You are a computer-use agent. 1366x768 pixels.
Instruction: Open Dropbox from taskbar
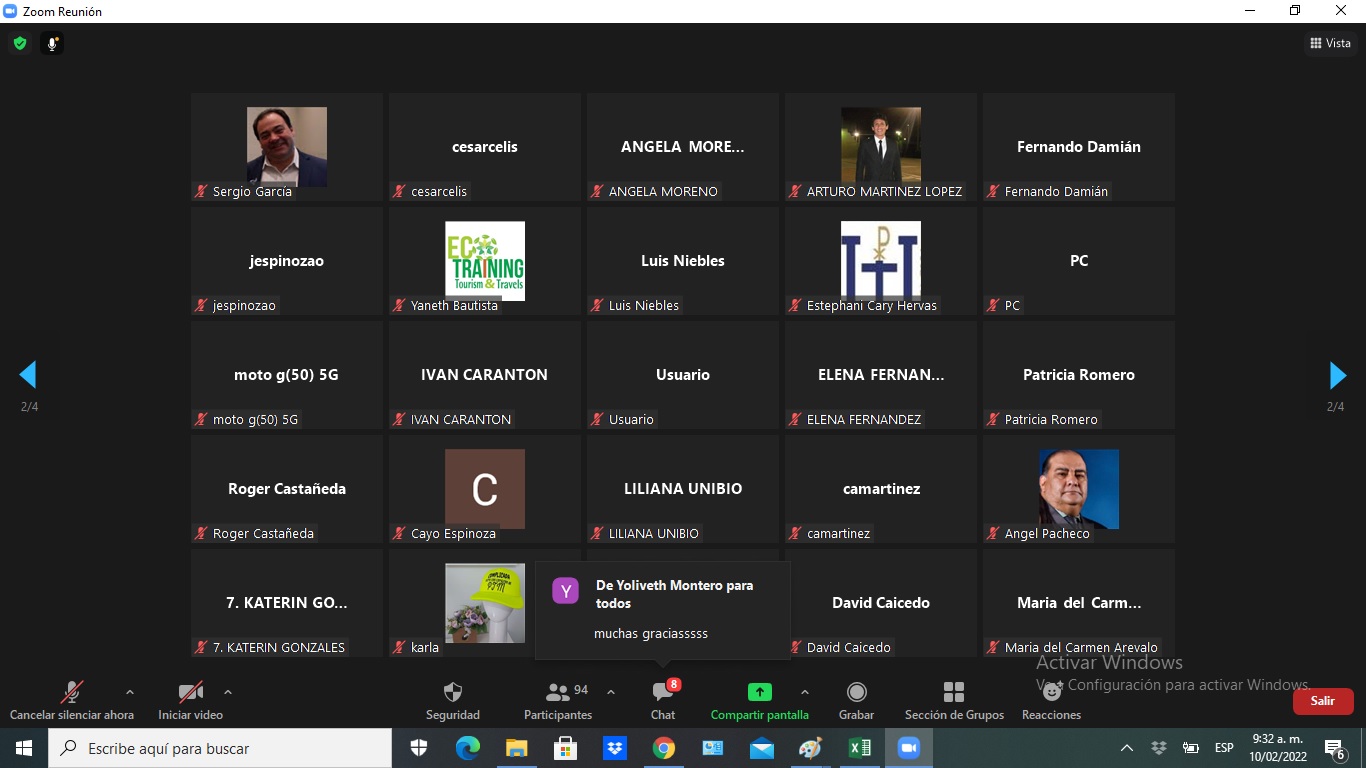pos(614,748)
